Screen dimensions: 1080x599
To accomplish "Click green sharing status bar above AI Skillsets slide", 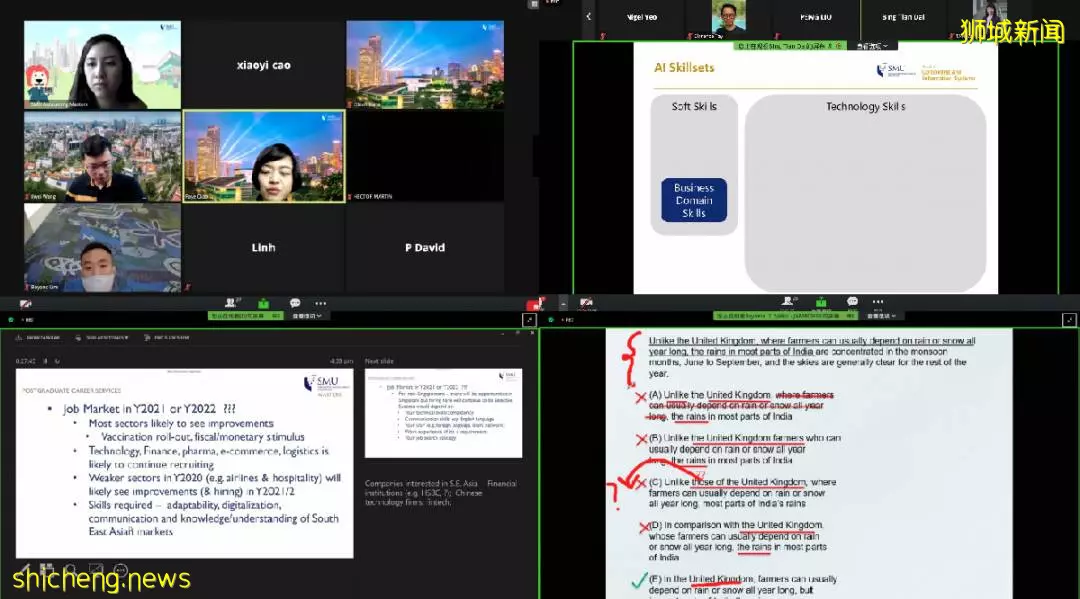I will (791, 46).
